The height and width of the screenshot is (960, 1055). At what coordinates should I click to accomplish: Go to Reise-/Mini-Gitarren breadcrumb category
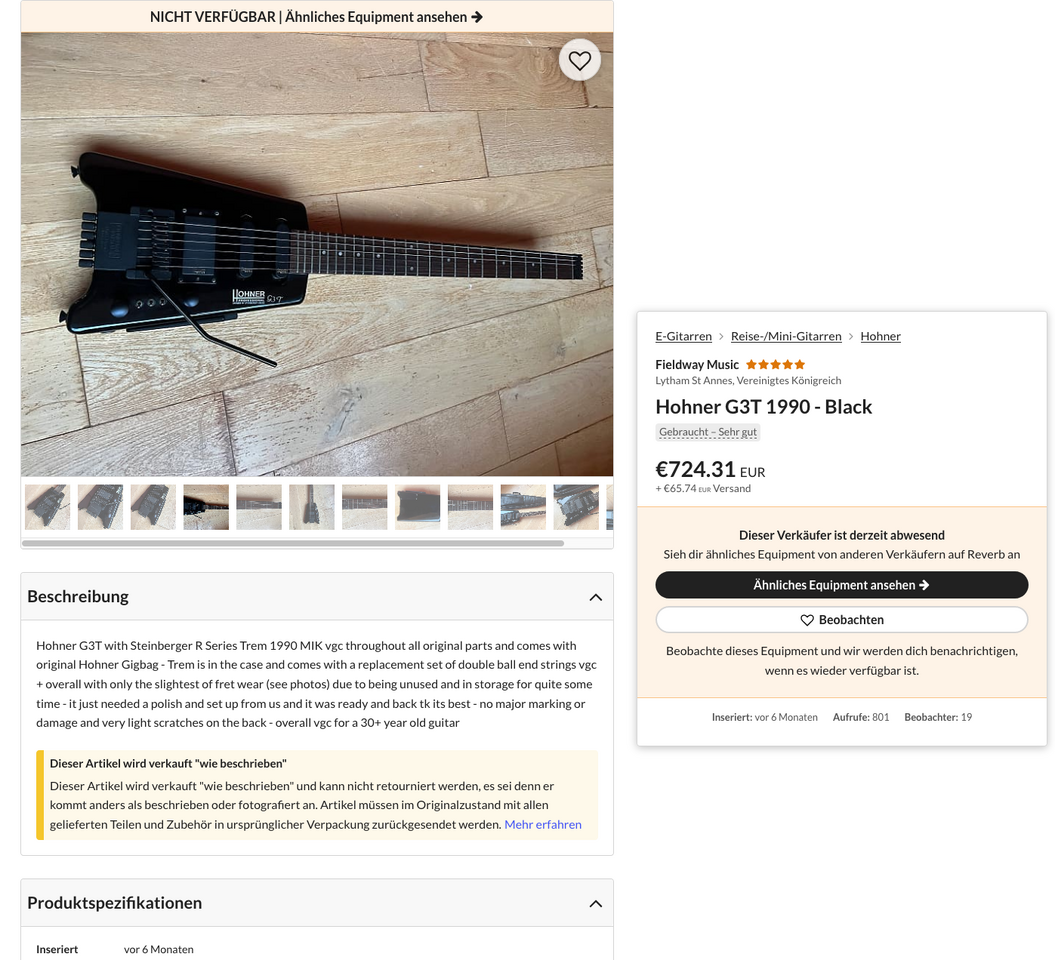click(x=786, y=336)
